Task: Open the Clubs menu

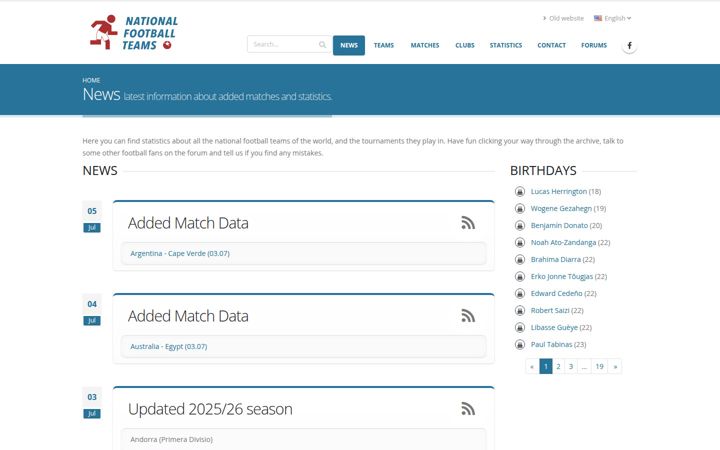Action: [x=465, y=45]
